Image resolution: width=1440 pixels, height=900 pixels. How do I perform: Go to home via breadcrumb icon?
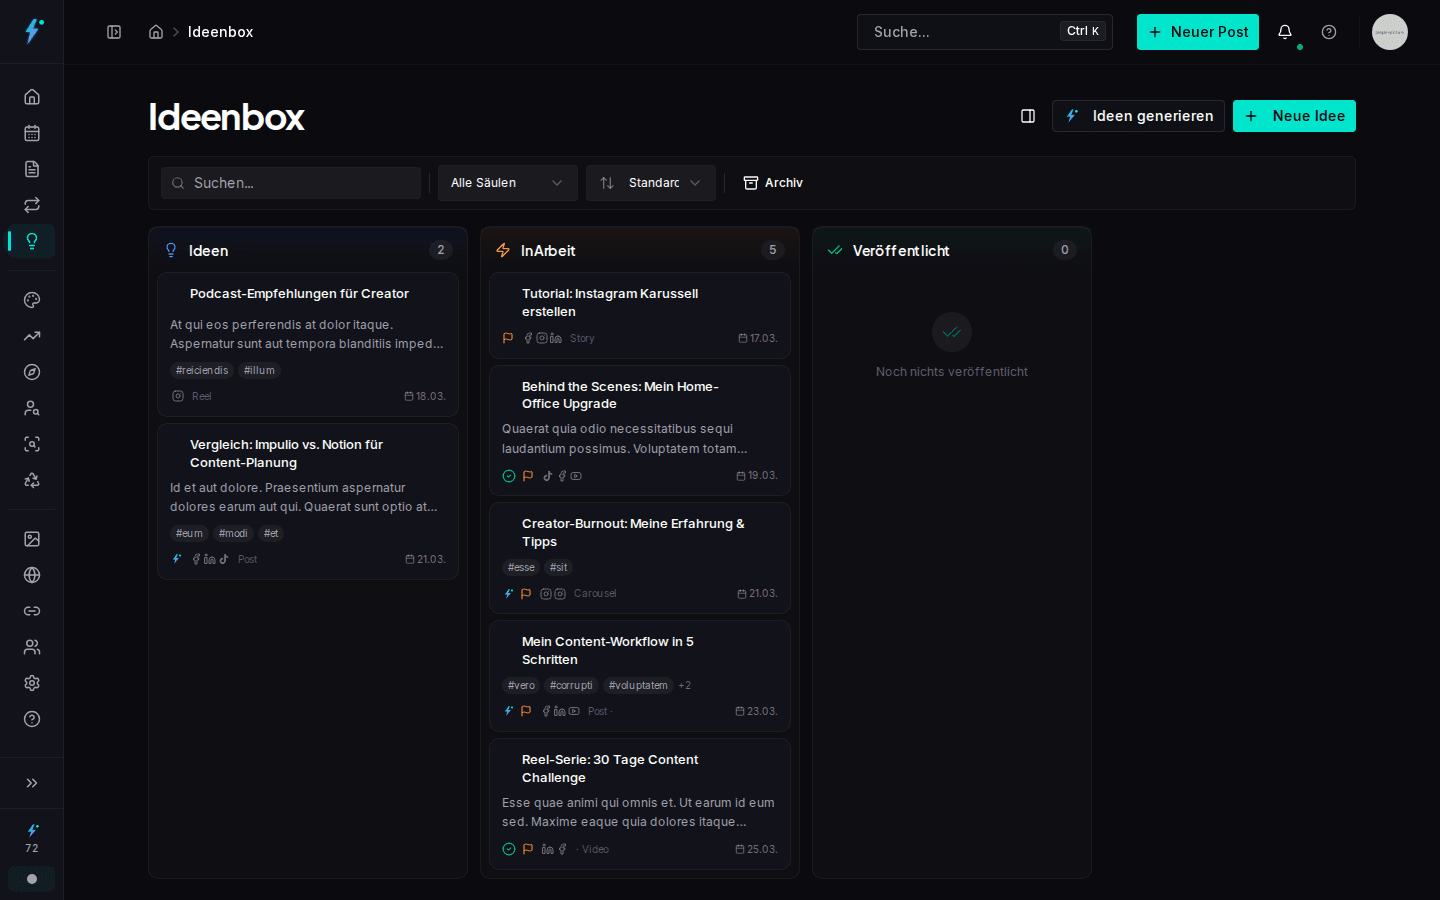[156, 32]
